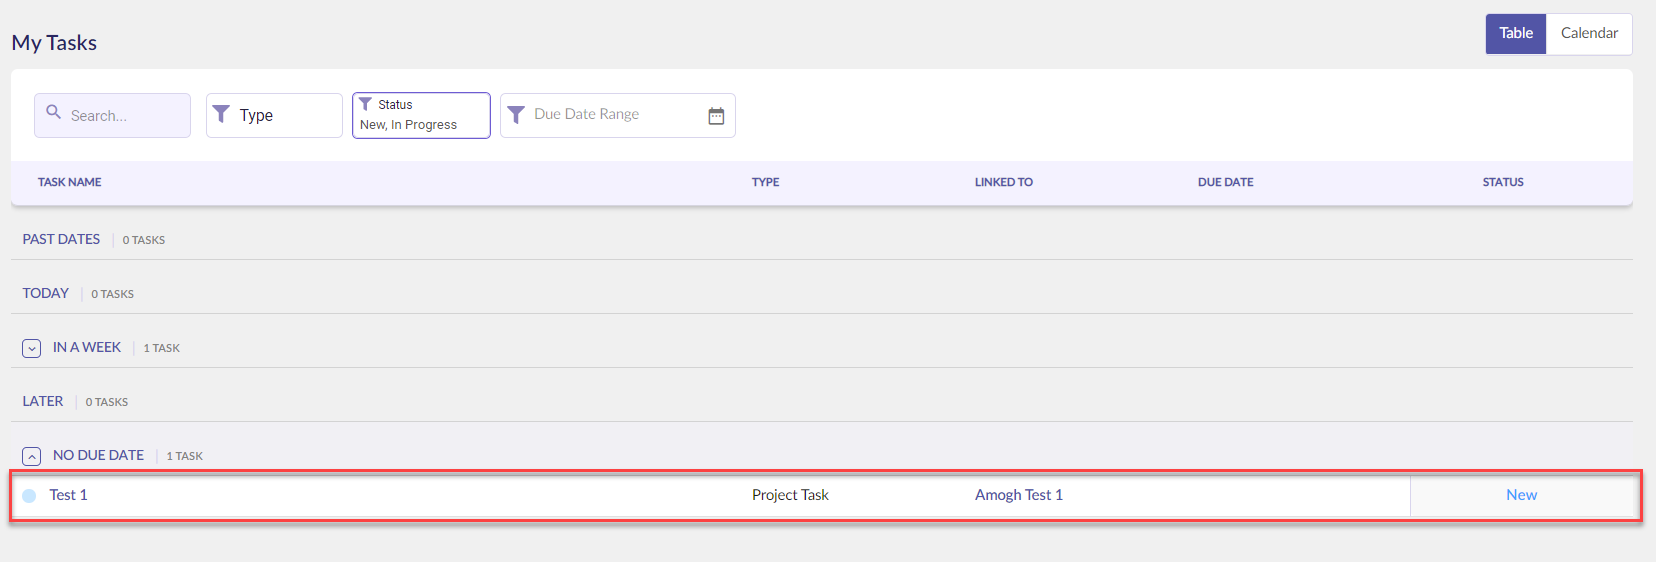Viewport: 1656px width, 562px height.
Task: Focus the Search input field
Action: (x=112, y=115)
